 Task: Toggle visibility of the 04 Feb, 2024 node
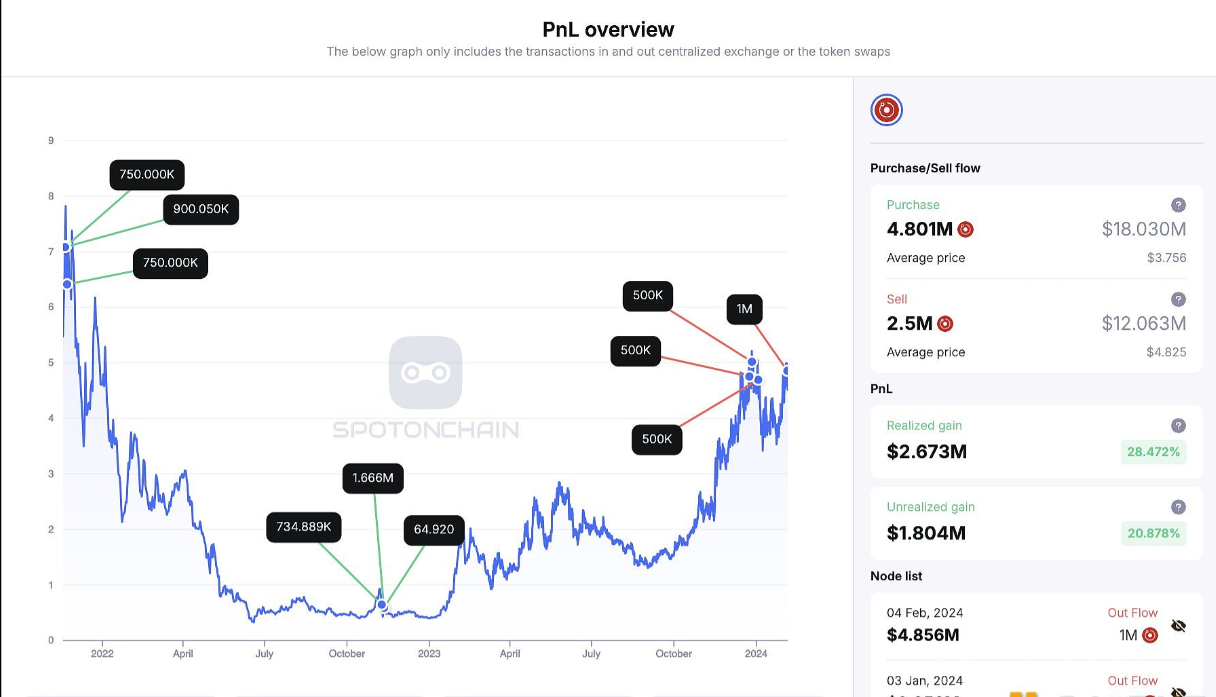pyautogui.click(x=1178, y=627)
